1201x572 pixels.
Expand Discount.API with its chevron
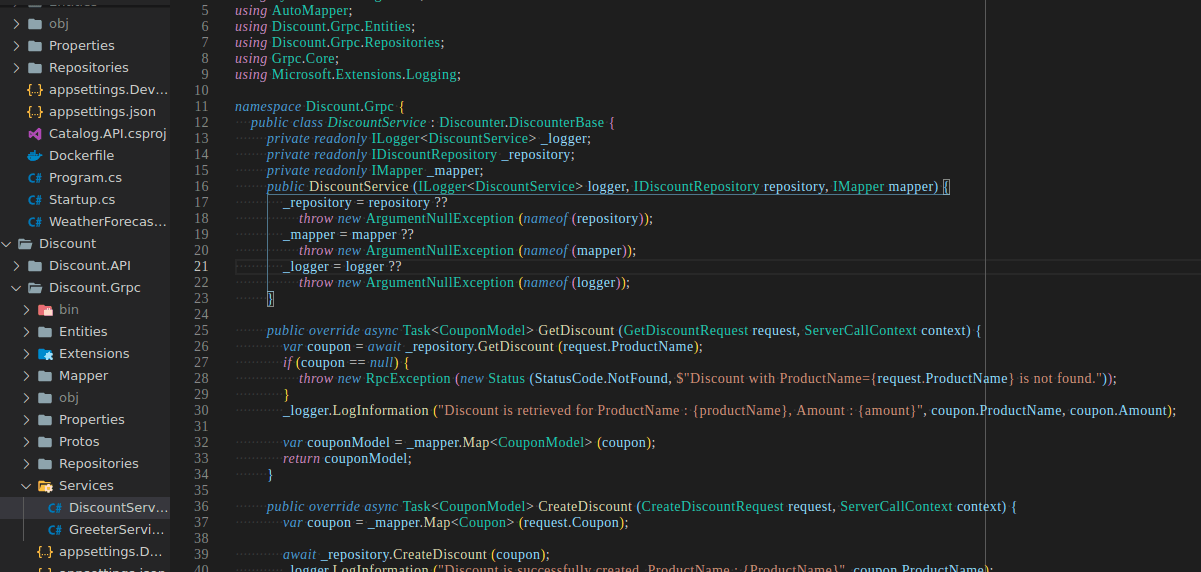(17, 265)
